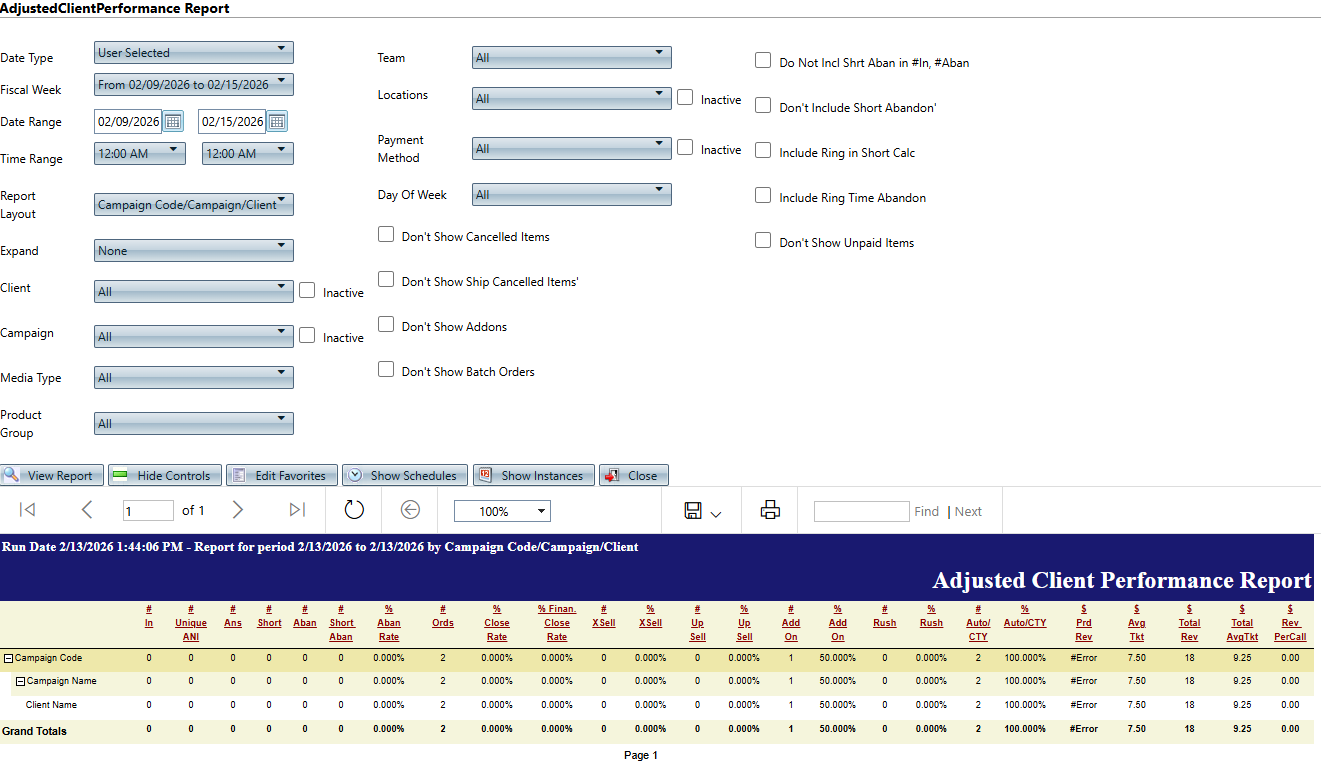Tick the Client Inactive checkbox
1321x763 pixels.
pyautogui.click(x=307, y=290)
